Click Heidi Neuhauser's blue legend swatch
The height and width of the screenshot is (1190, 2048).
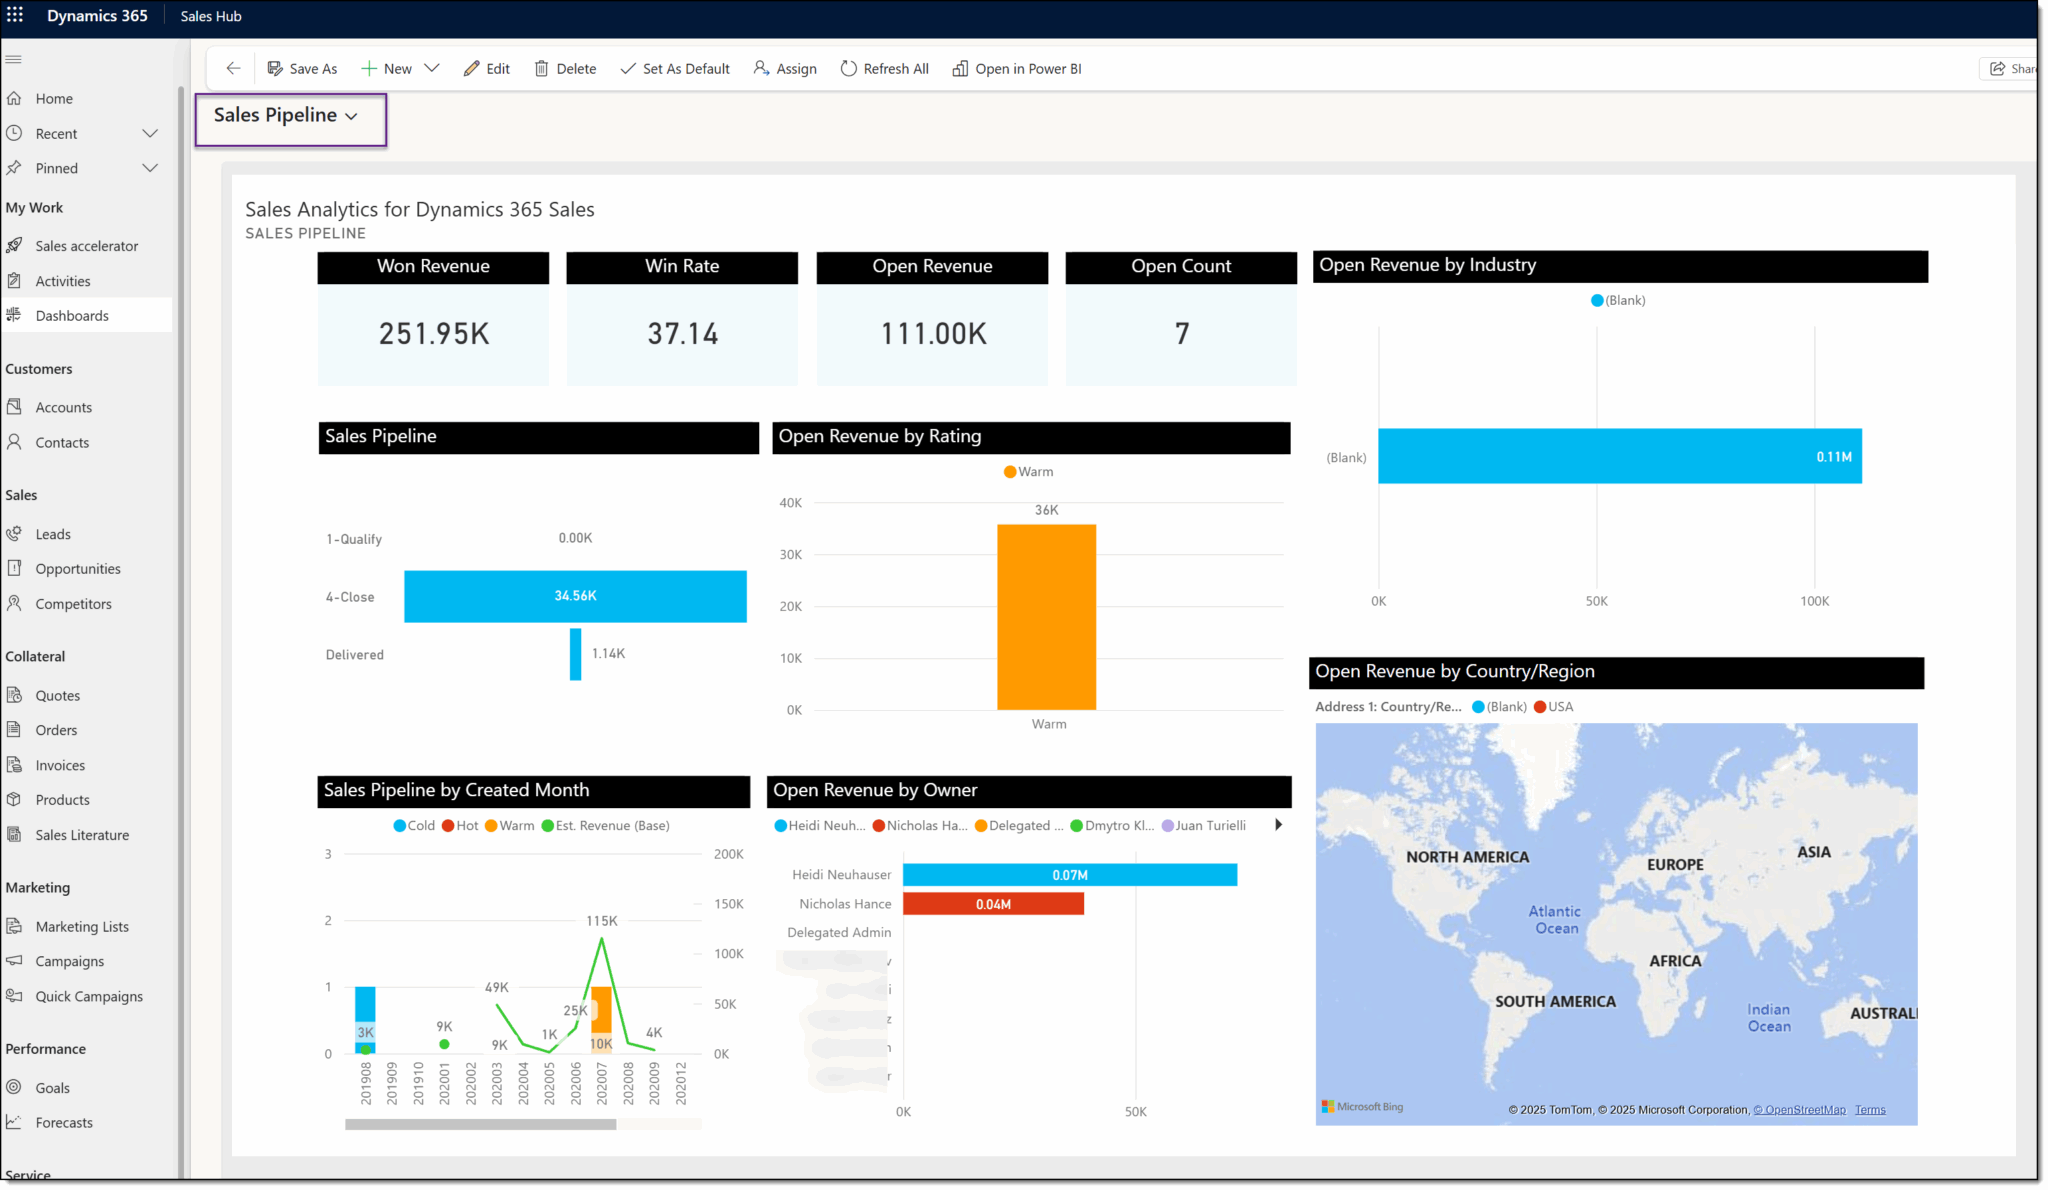click(x=779, y=825)
